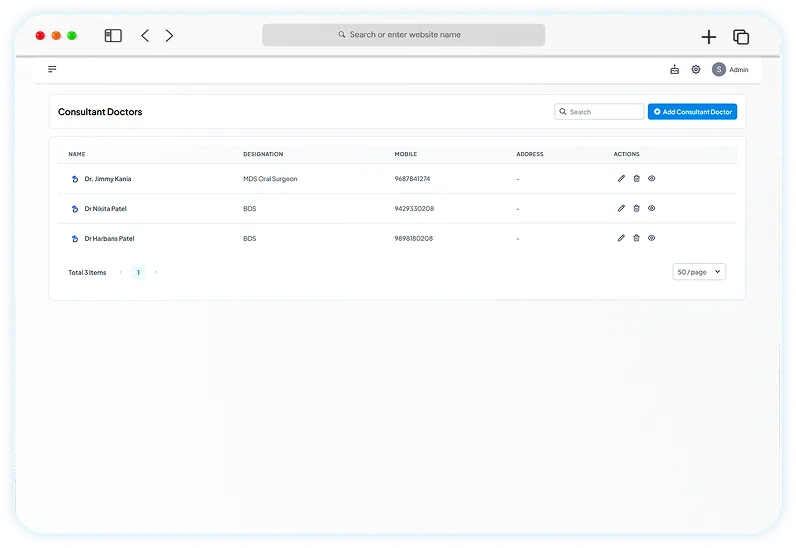Open the bot assistant icon in the header
The height and width of the screenshot is (548, 796).
(x=675, y=70)
